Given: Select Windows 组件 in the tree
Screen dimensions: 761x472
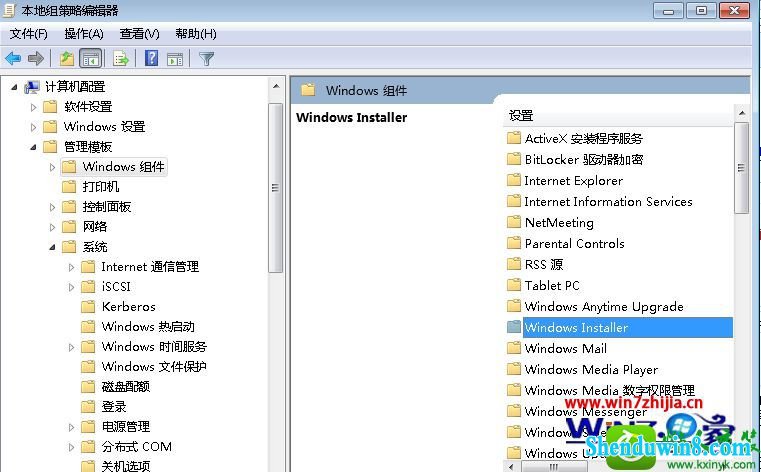Looking at the screenshot, I should click(123, 167).
